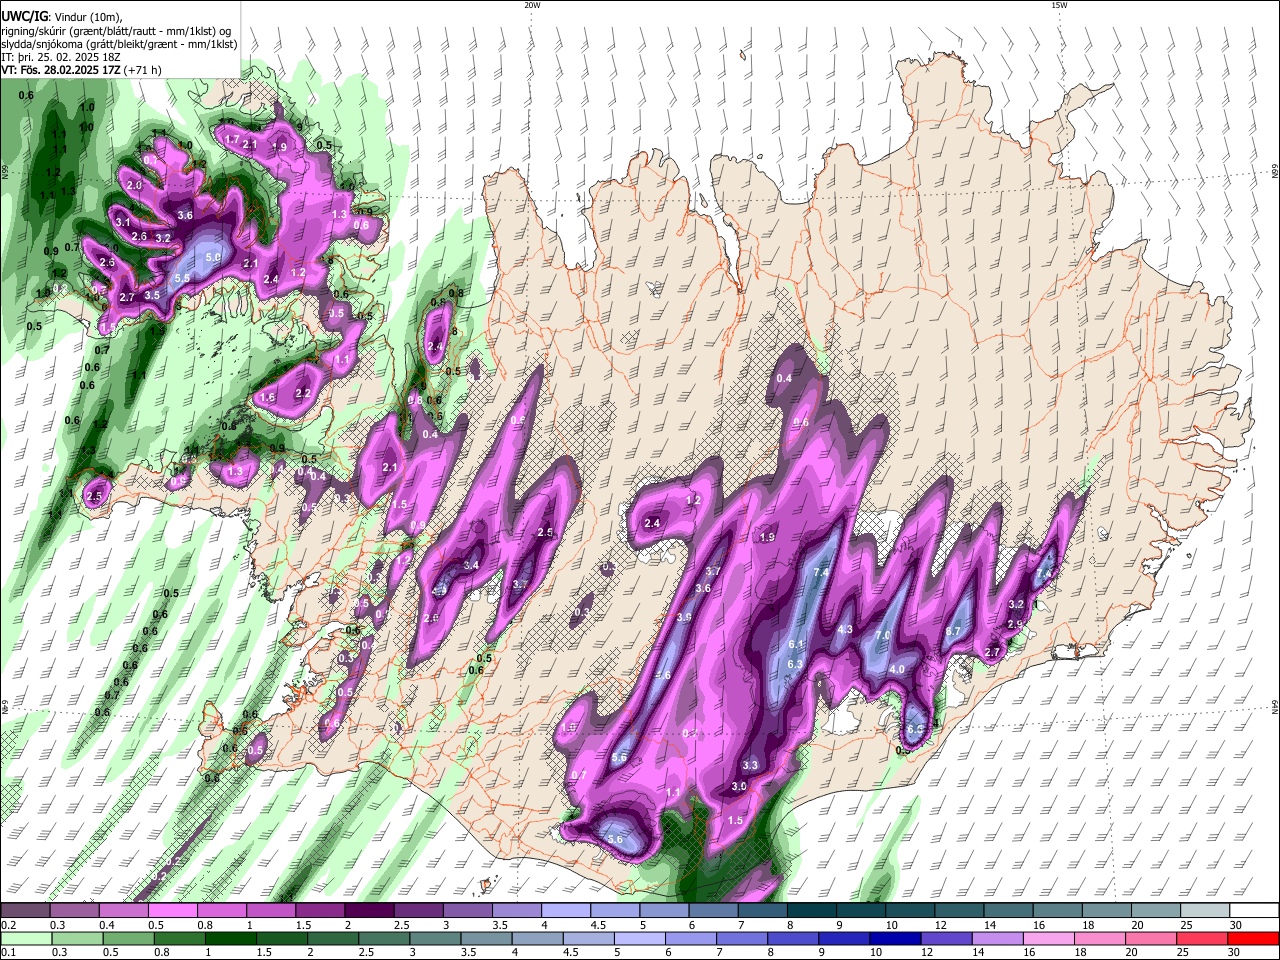
Task: Click the pale green rain swatch at 0.1
Action: click(x=25, y=938)
